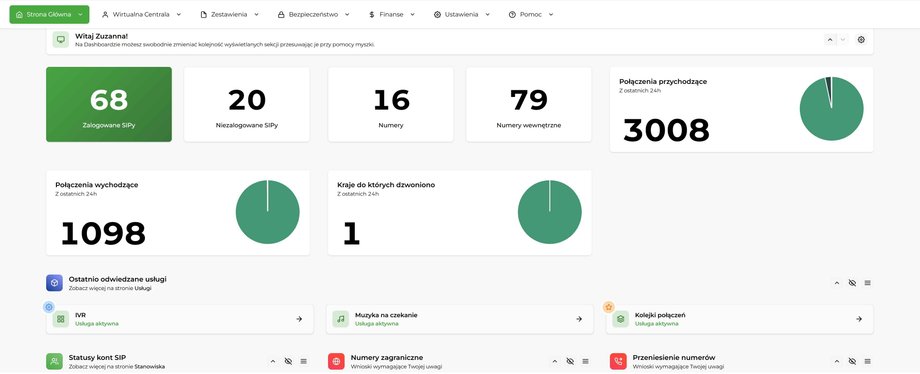
Task: Follow the Usługi link under recently visited
Action: 144,288
